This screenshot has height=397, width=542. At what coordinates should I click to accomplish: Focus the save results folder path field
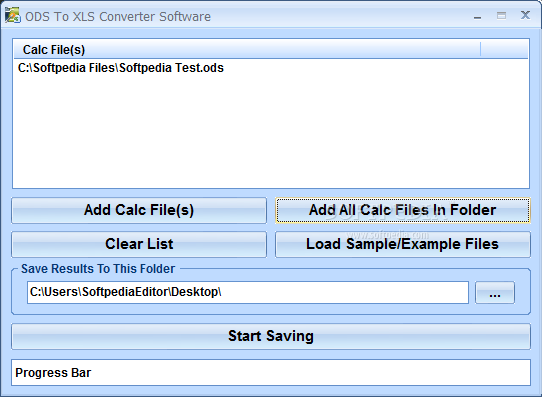[x=248, y=292]
